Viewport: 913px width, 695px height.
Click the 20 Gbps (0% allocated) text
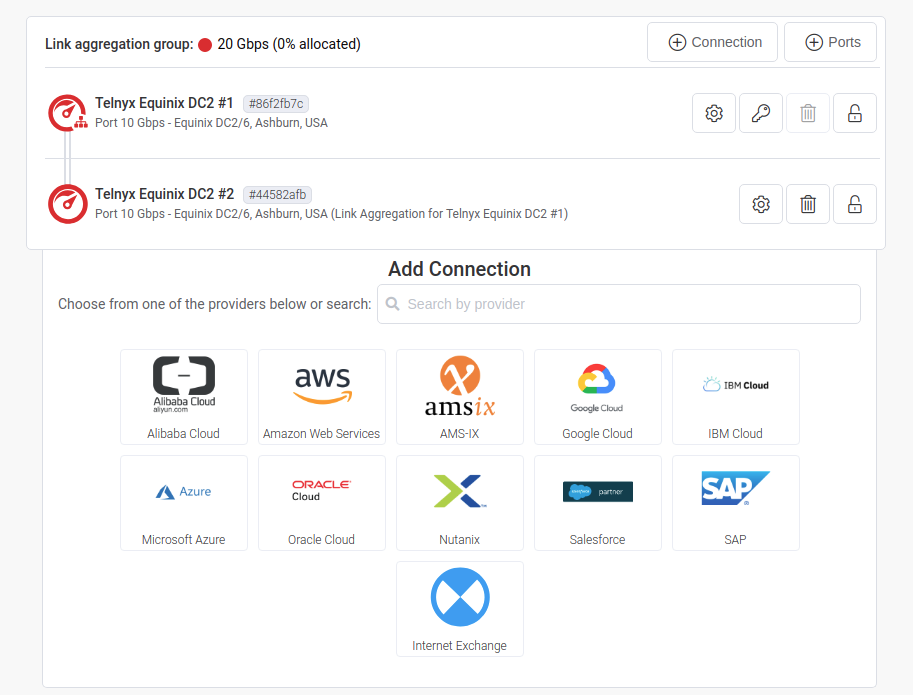tap(289, 44)
